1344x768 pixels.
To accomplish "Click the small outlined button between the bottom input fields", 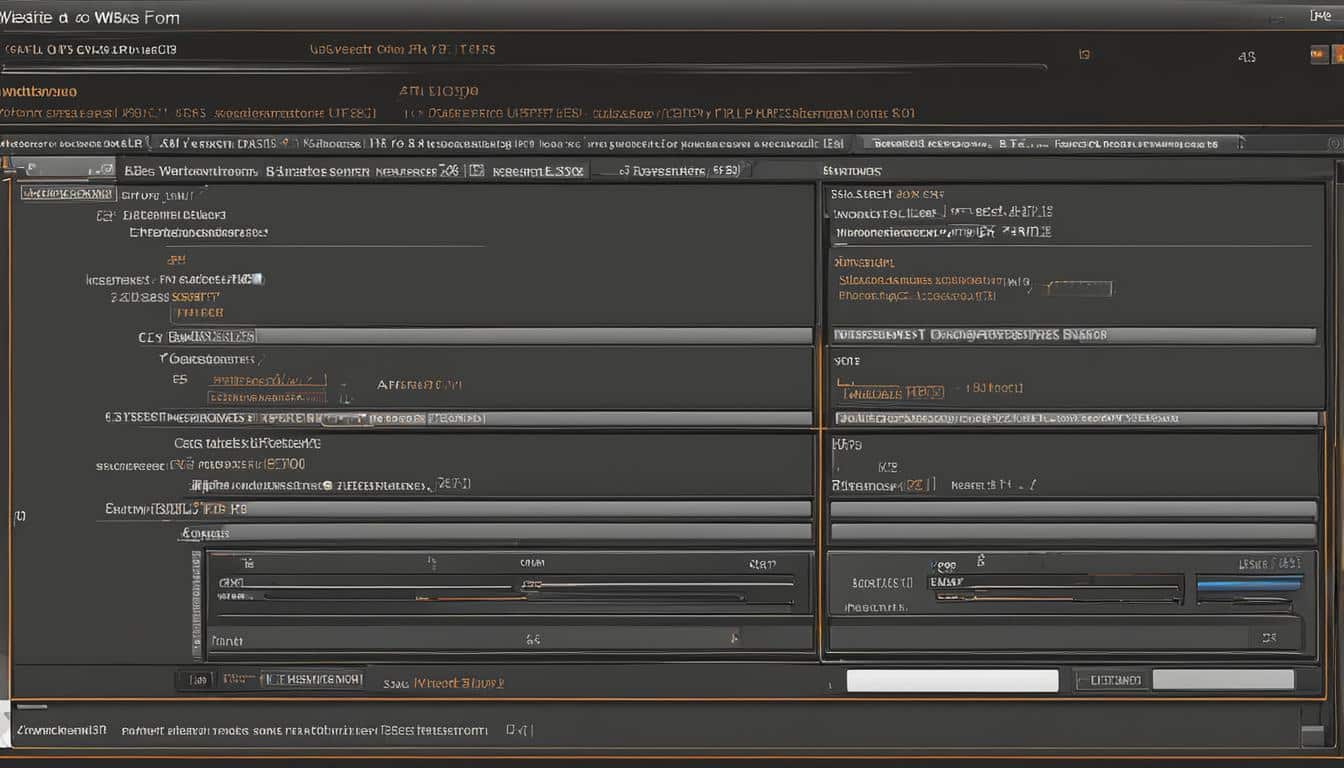I will pyautogui.click(x=1110, y=681).
